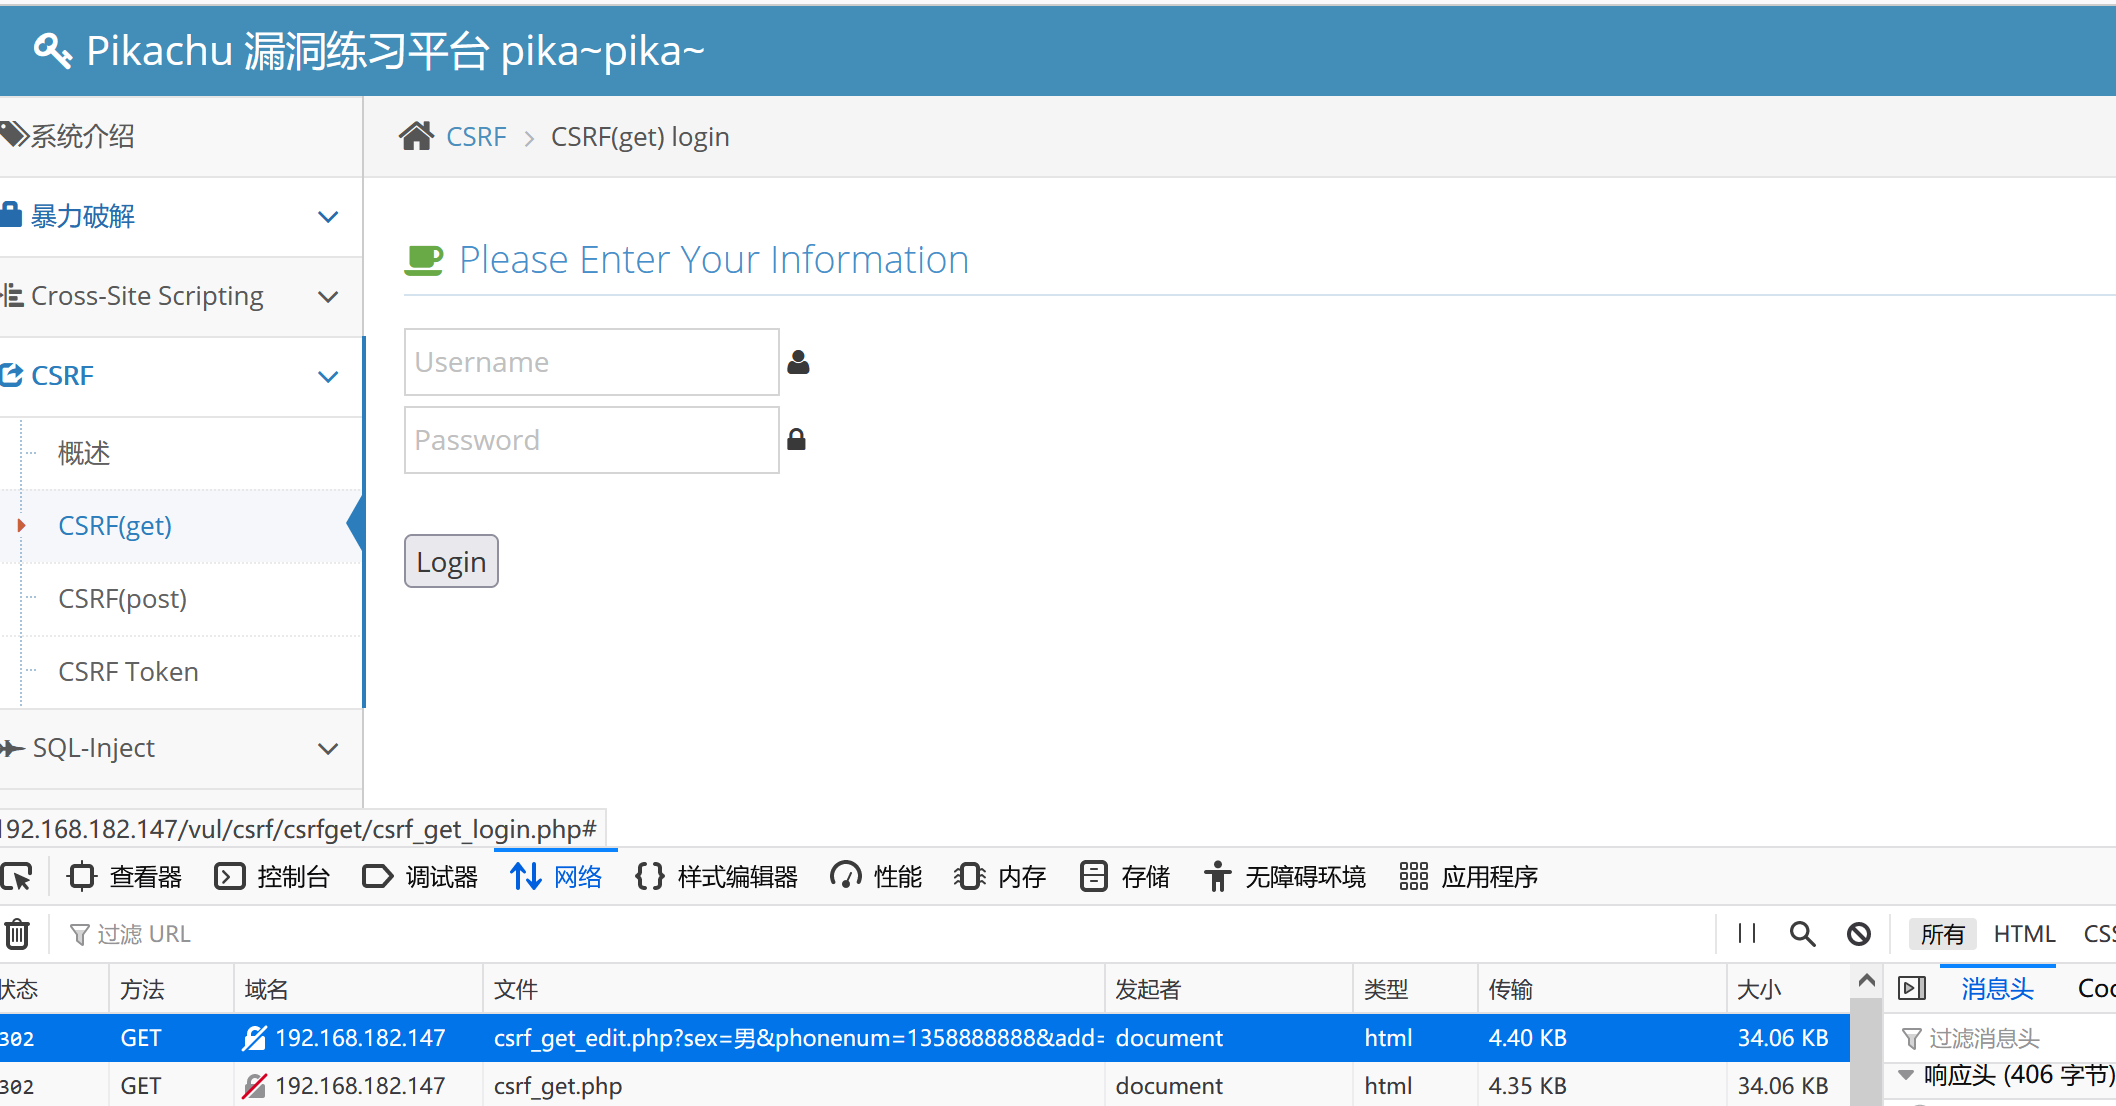Screen dimensions: 2116x1106
Task: Click the element picker icon in devtools
Action: 17,877
